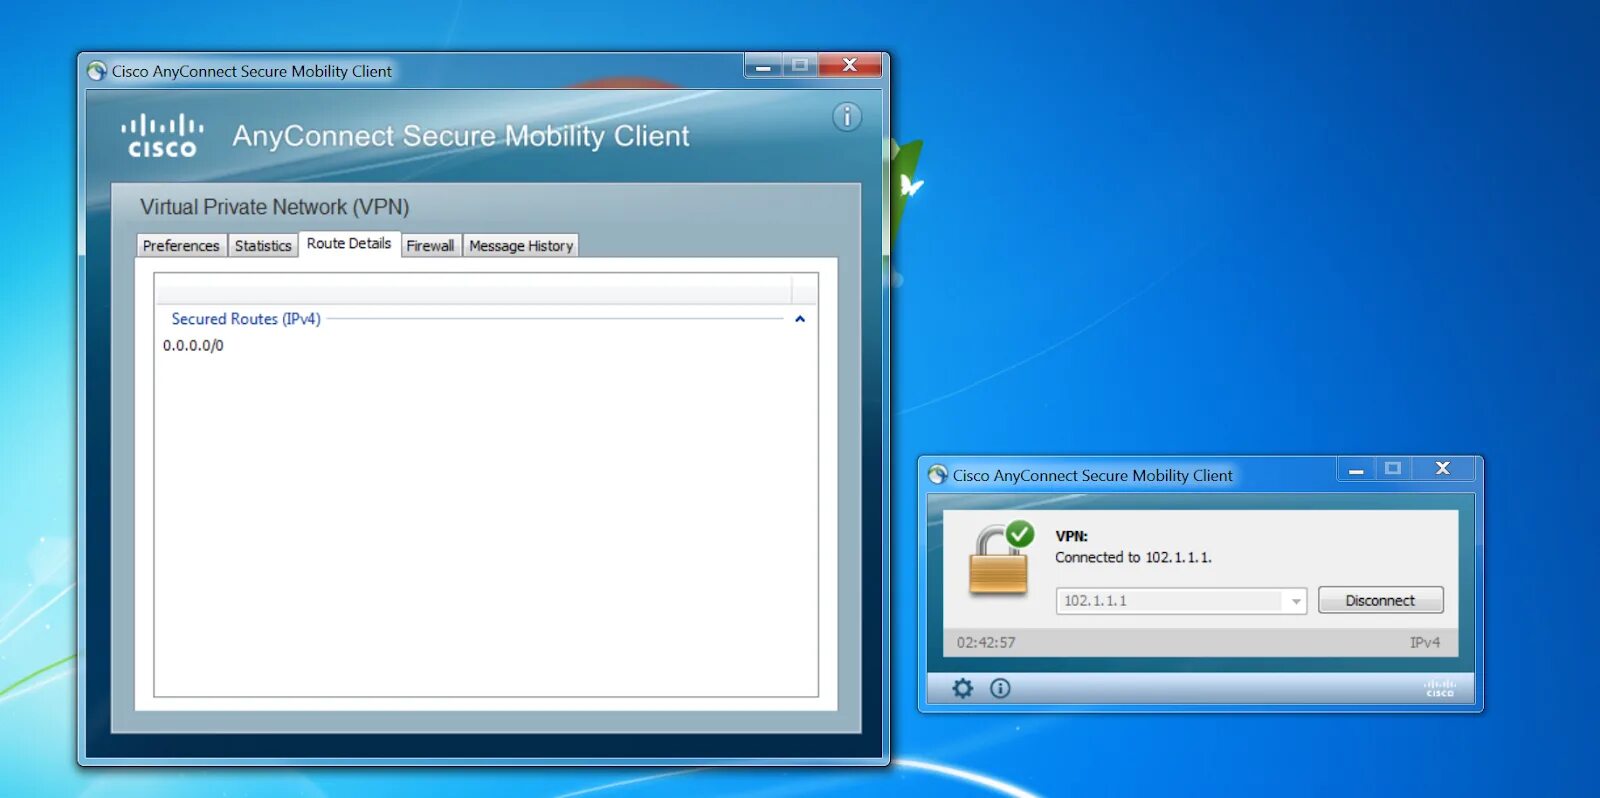Screen dimensions: 1600x798
Task: Click the 'Connected to 102.1.1.1.' status text
Action: pyautogui.click(x=1133, y=557)
